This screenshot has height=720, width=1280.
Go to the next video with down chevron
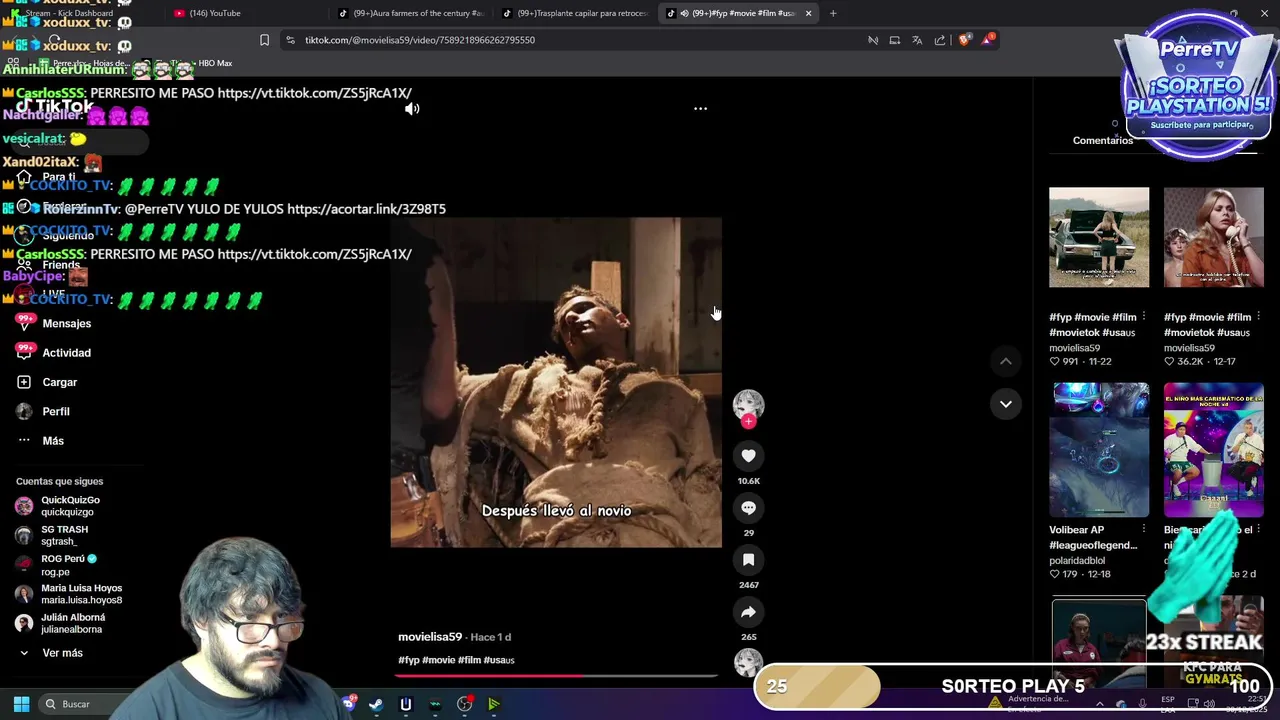[1006, 404]
